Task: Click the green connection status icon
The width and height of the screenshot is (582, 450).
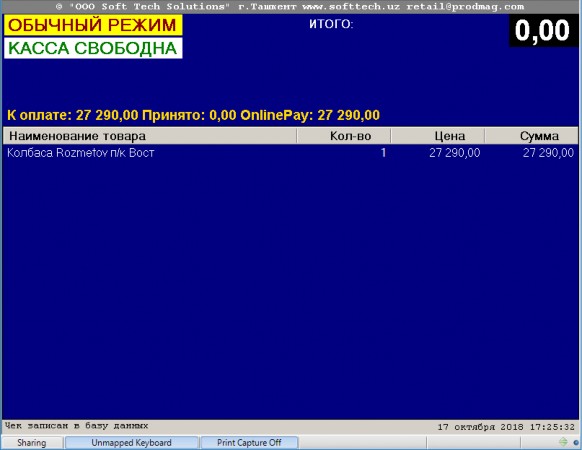Action: click(x=563, y=442)
